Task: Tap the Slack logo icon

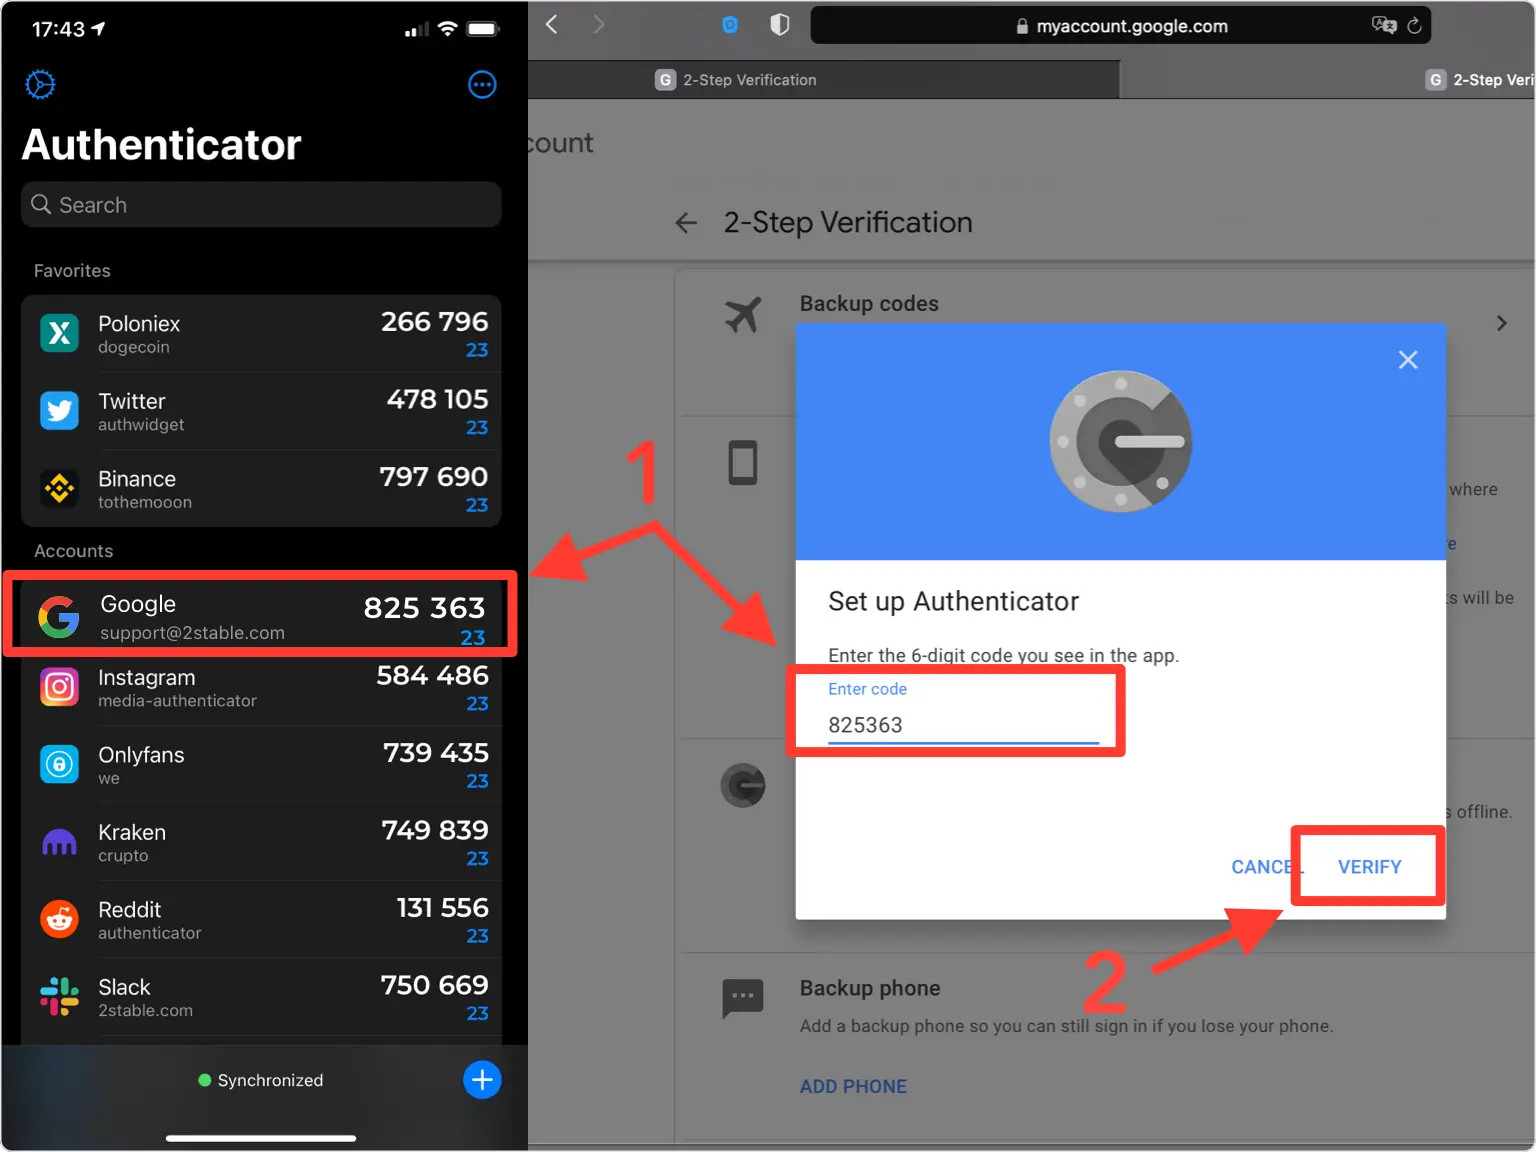Action: (x=59, y=997)
